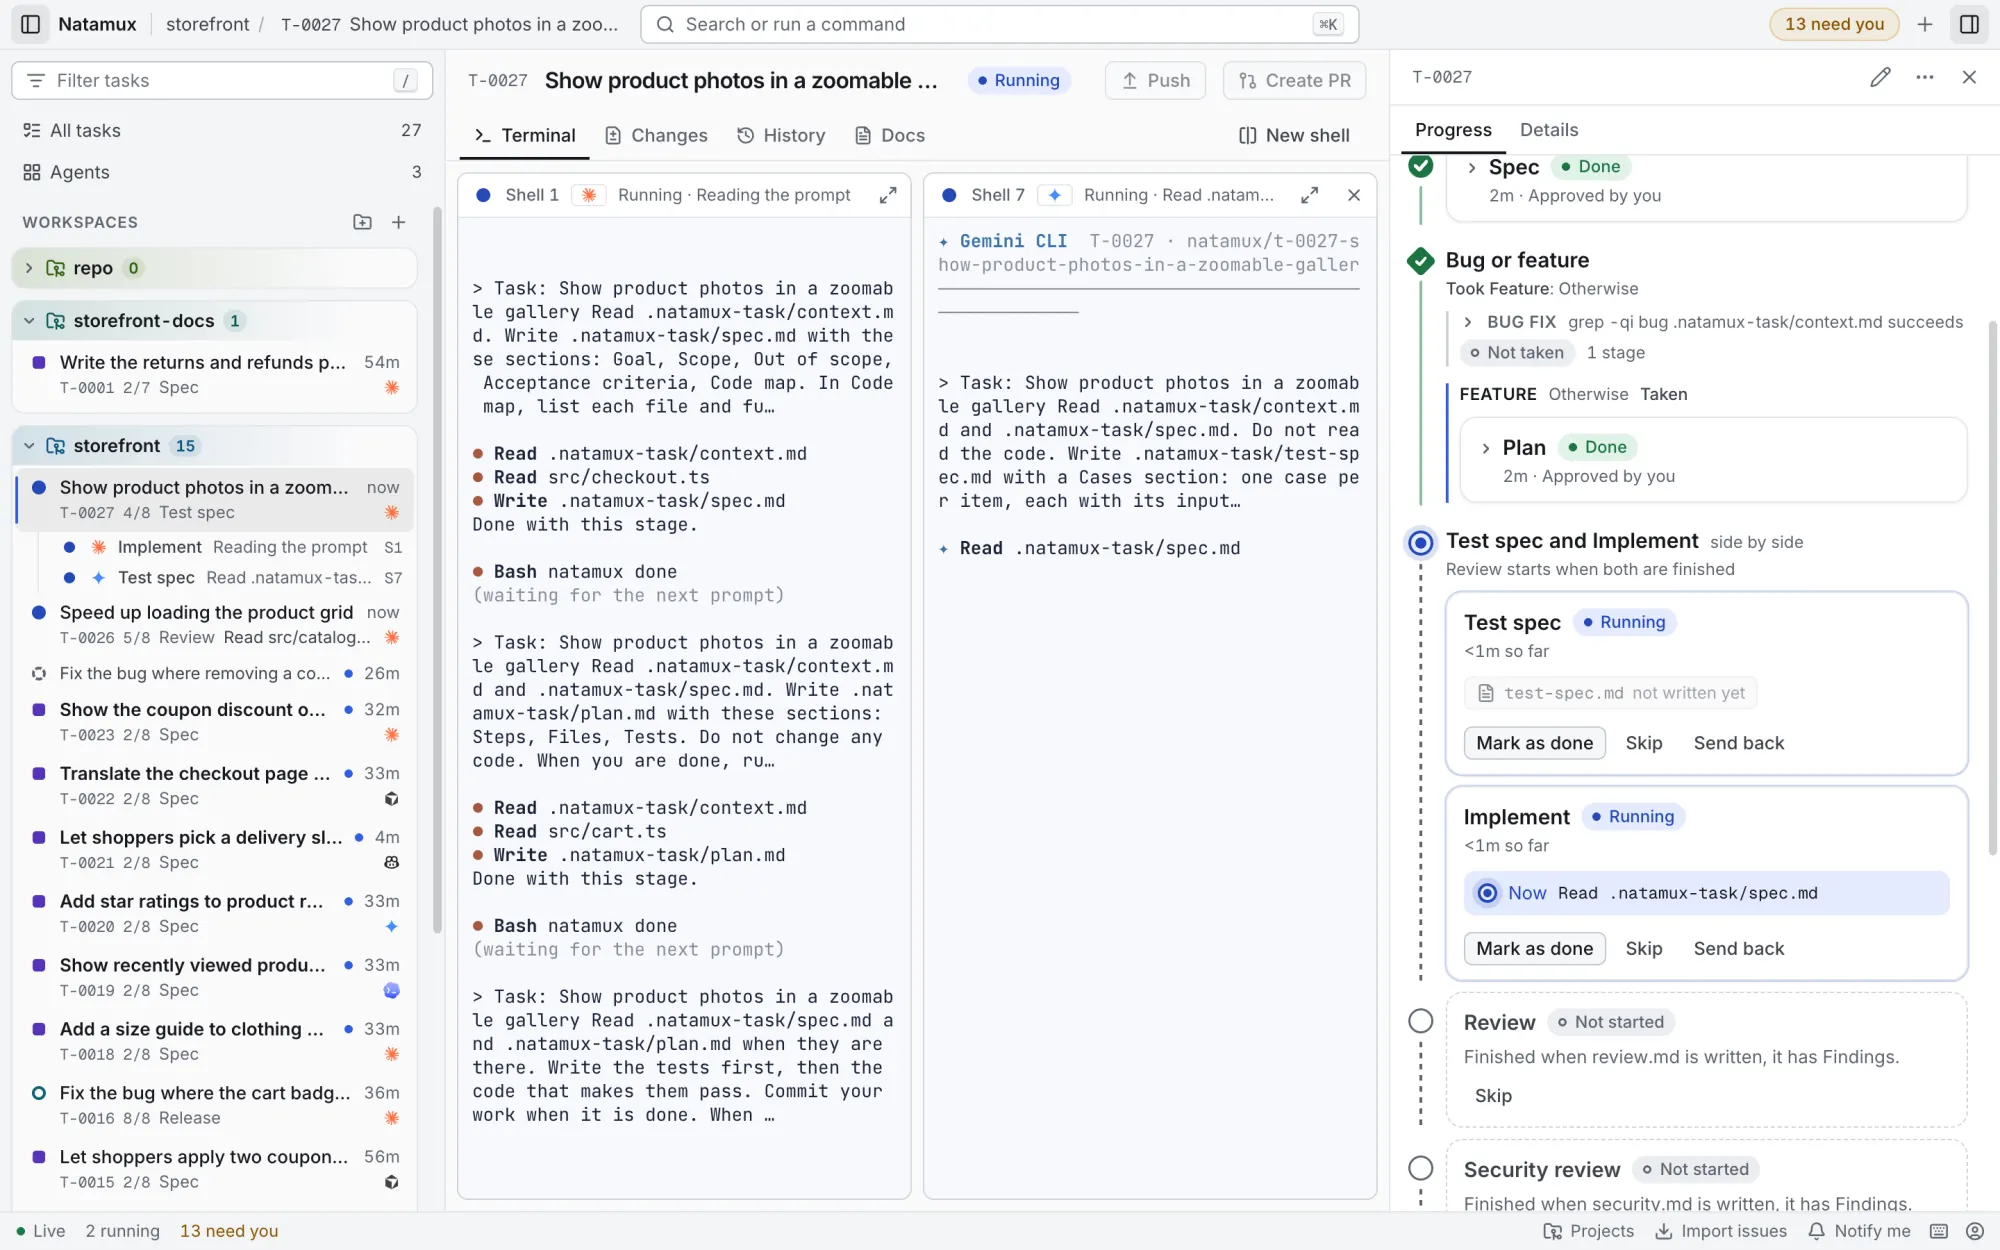Select the Security review stage circle

[x=1420, y=1168]
